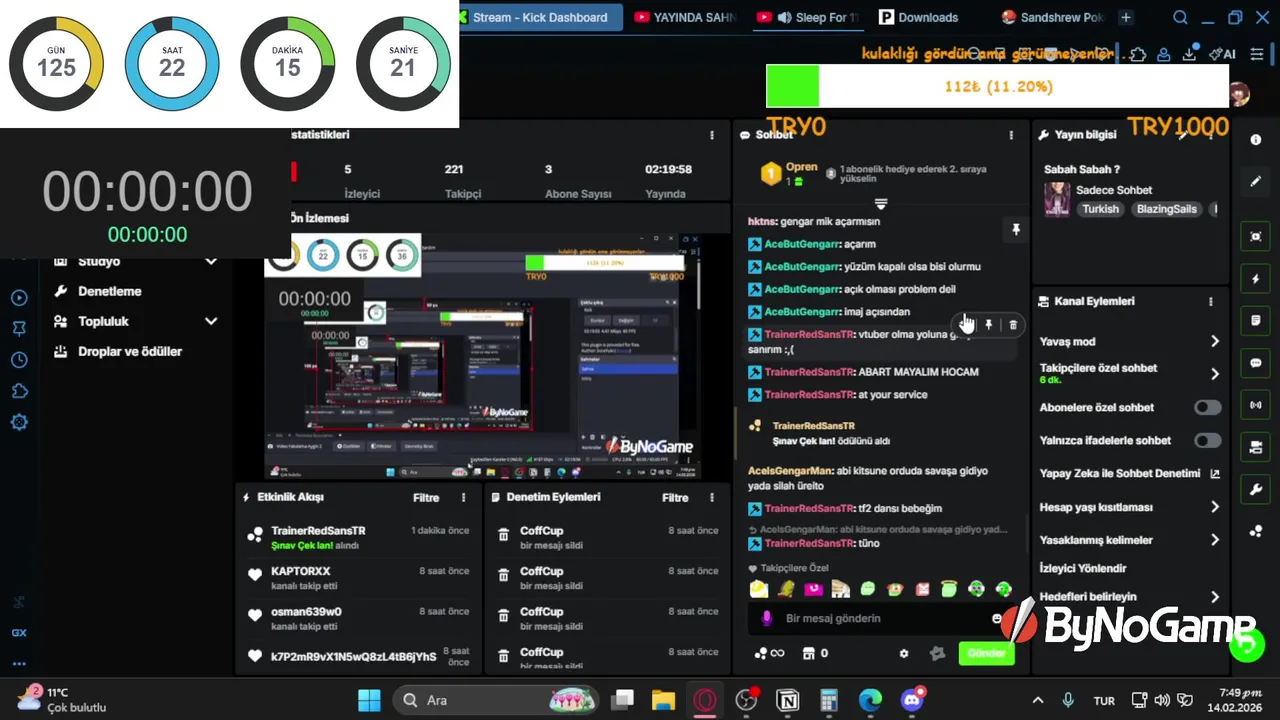
Task: Open Etkinlik Akışı Filtre dropdown
Action: [x=426, y=497]
